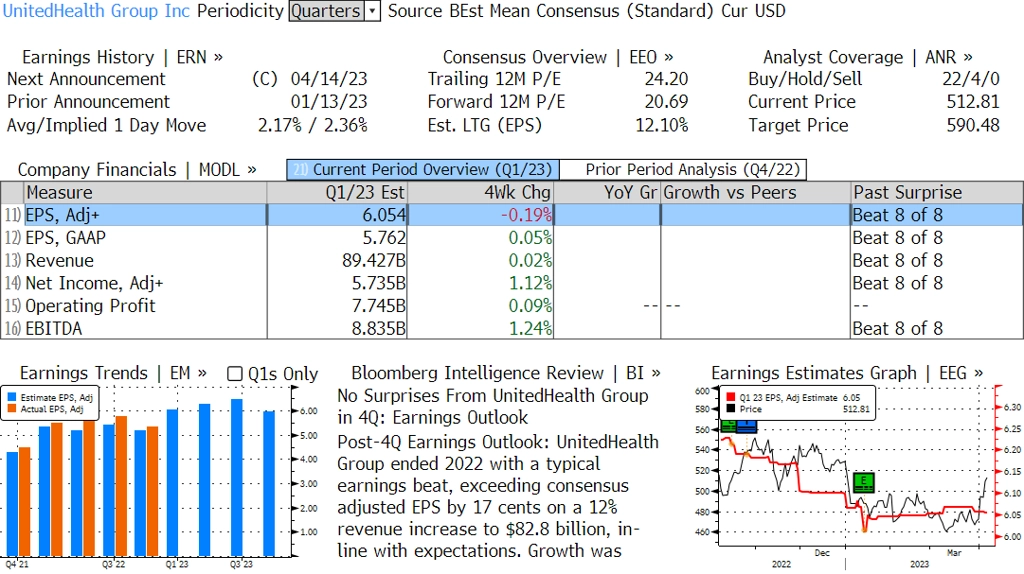
Task: Click the UnitedHealth Group Inc company name
Action: pos(96,11)
